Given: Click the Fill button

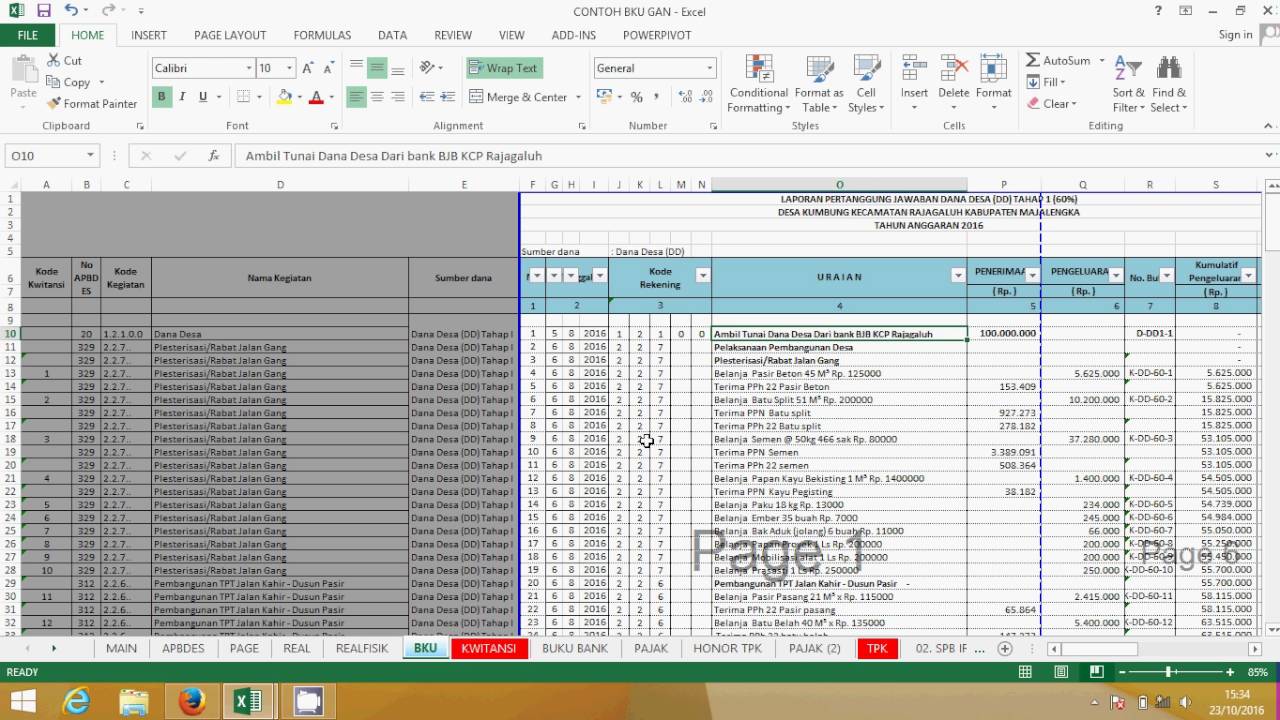Looking at the screenshot, I should (x=1046, y=82).
